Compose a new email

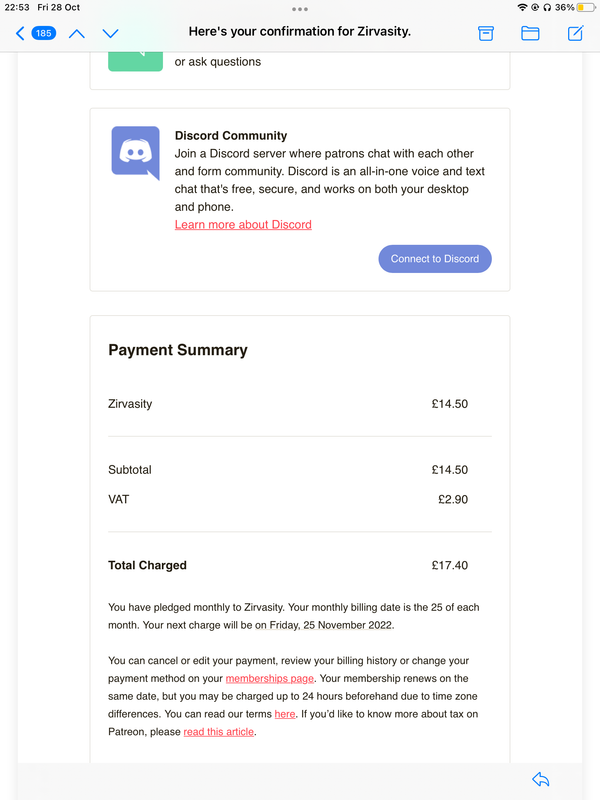point(576,33)
